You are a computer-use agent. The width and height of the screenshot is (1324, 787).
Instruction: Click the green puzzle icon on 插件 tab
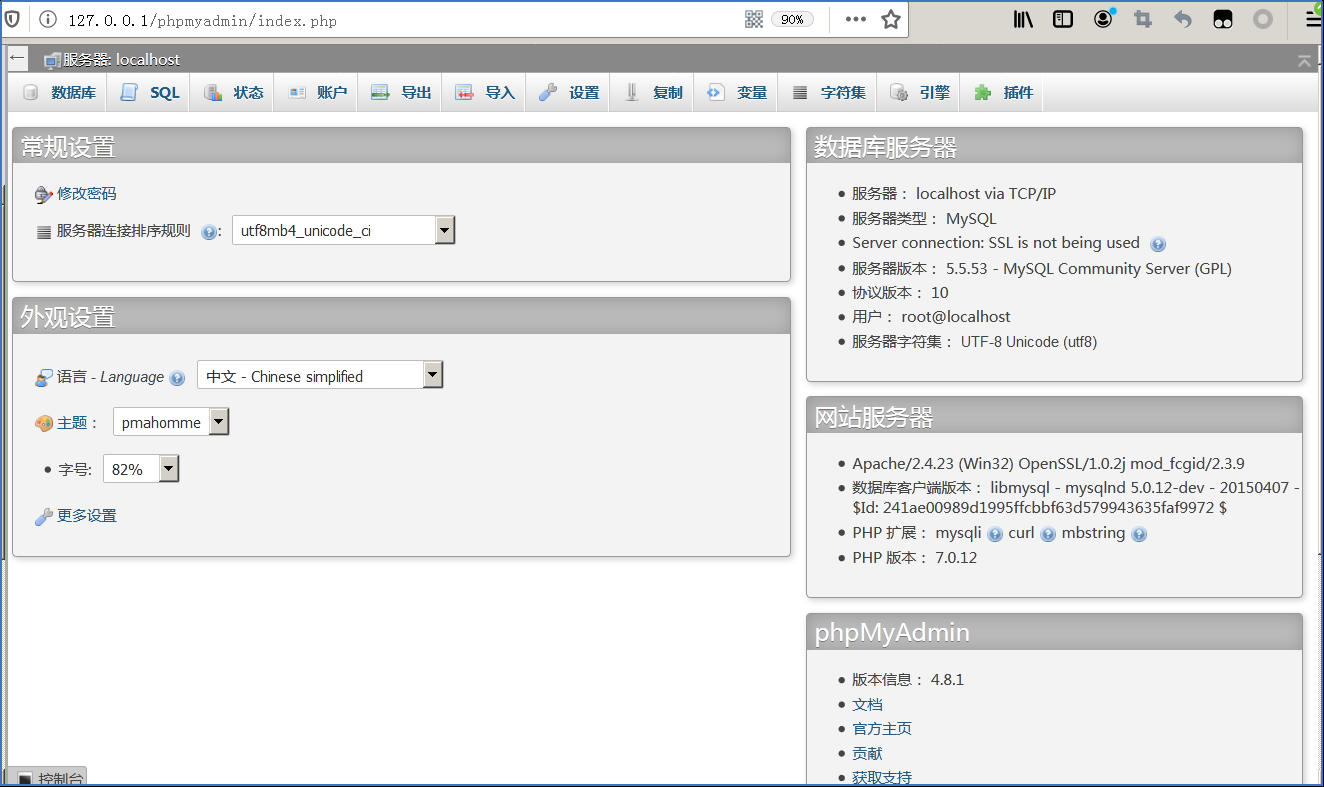click(x=983, y=92)
